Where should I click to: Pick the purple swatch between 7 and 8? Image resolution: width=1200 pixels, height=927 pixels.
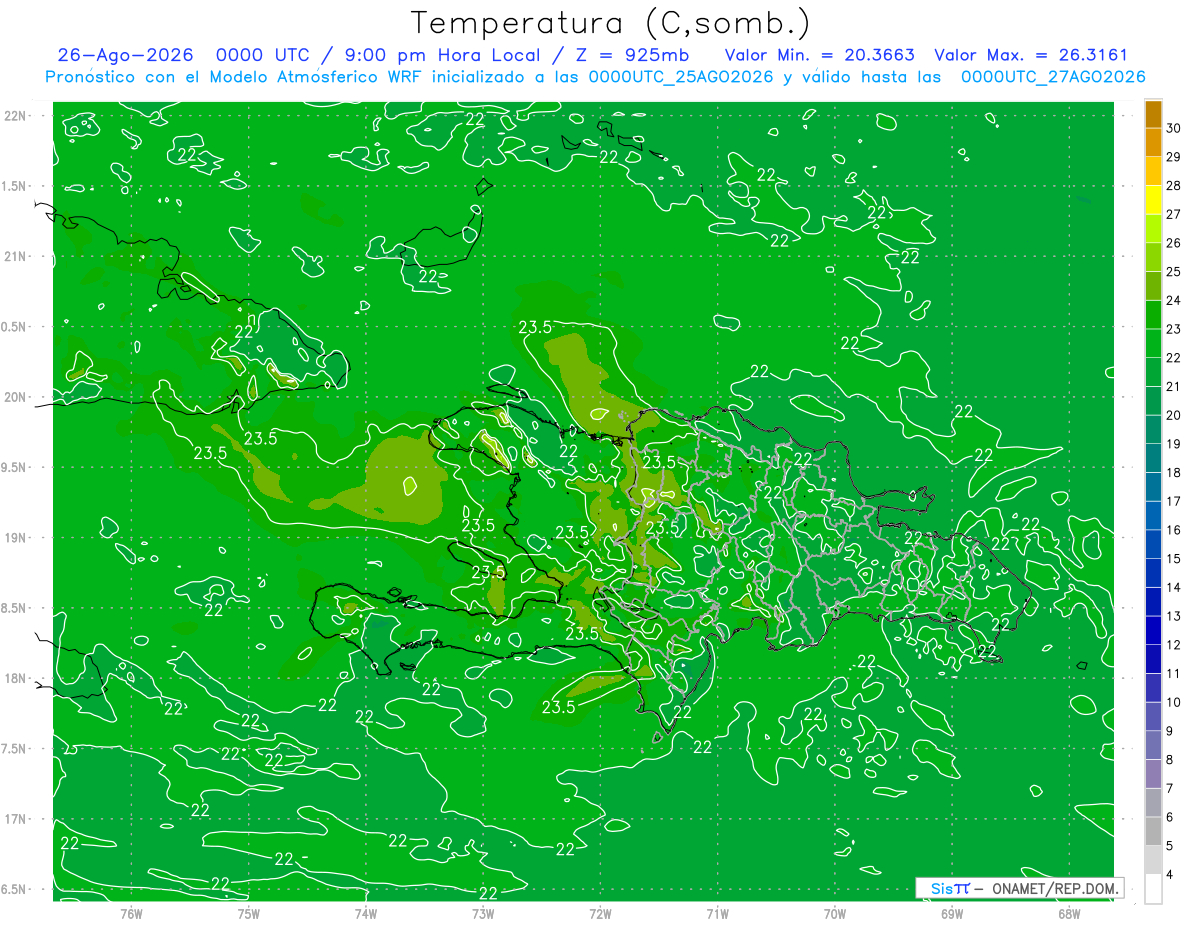1153,775
